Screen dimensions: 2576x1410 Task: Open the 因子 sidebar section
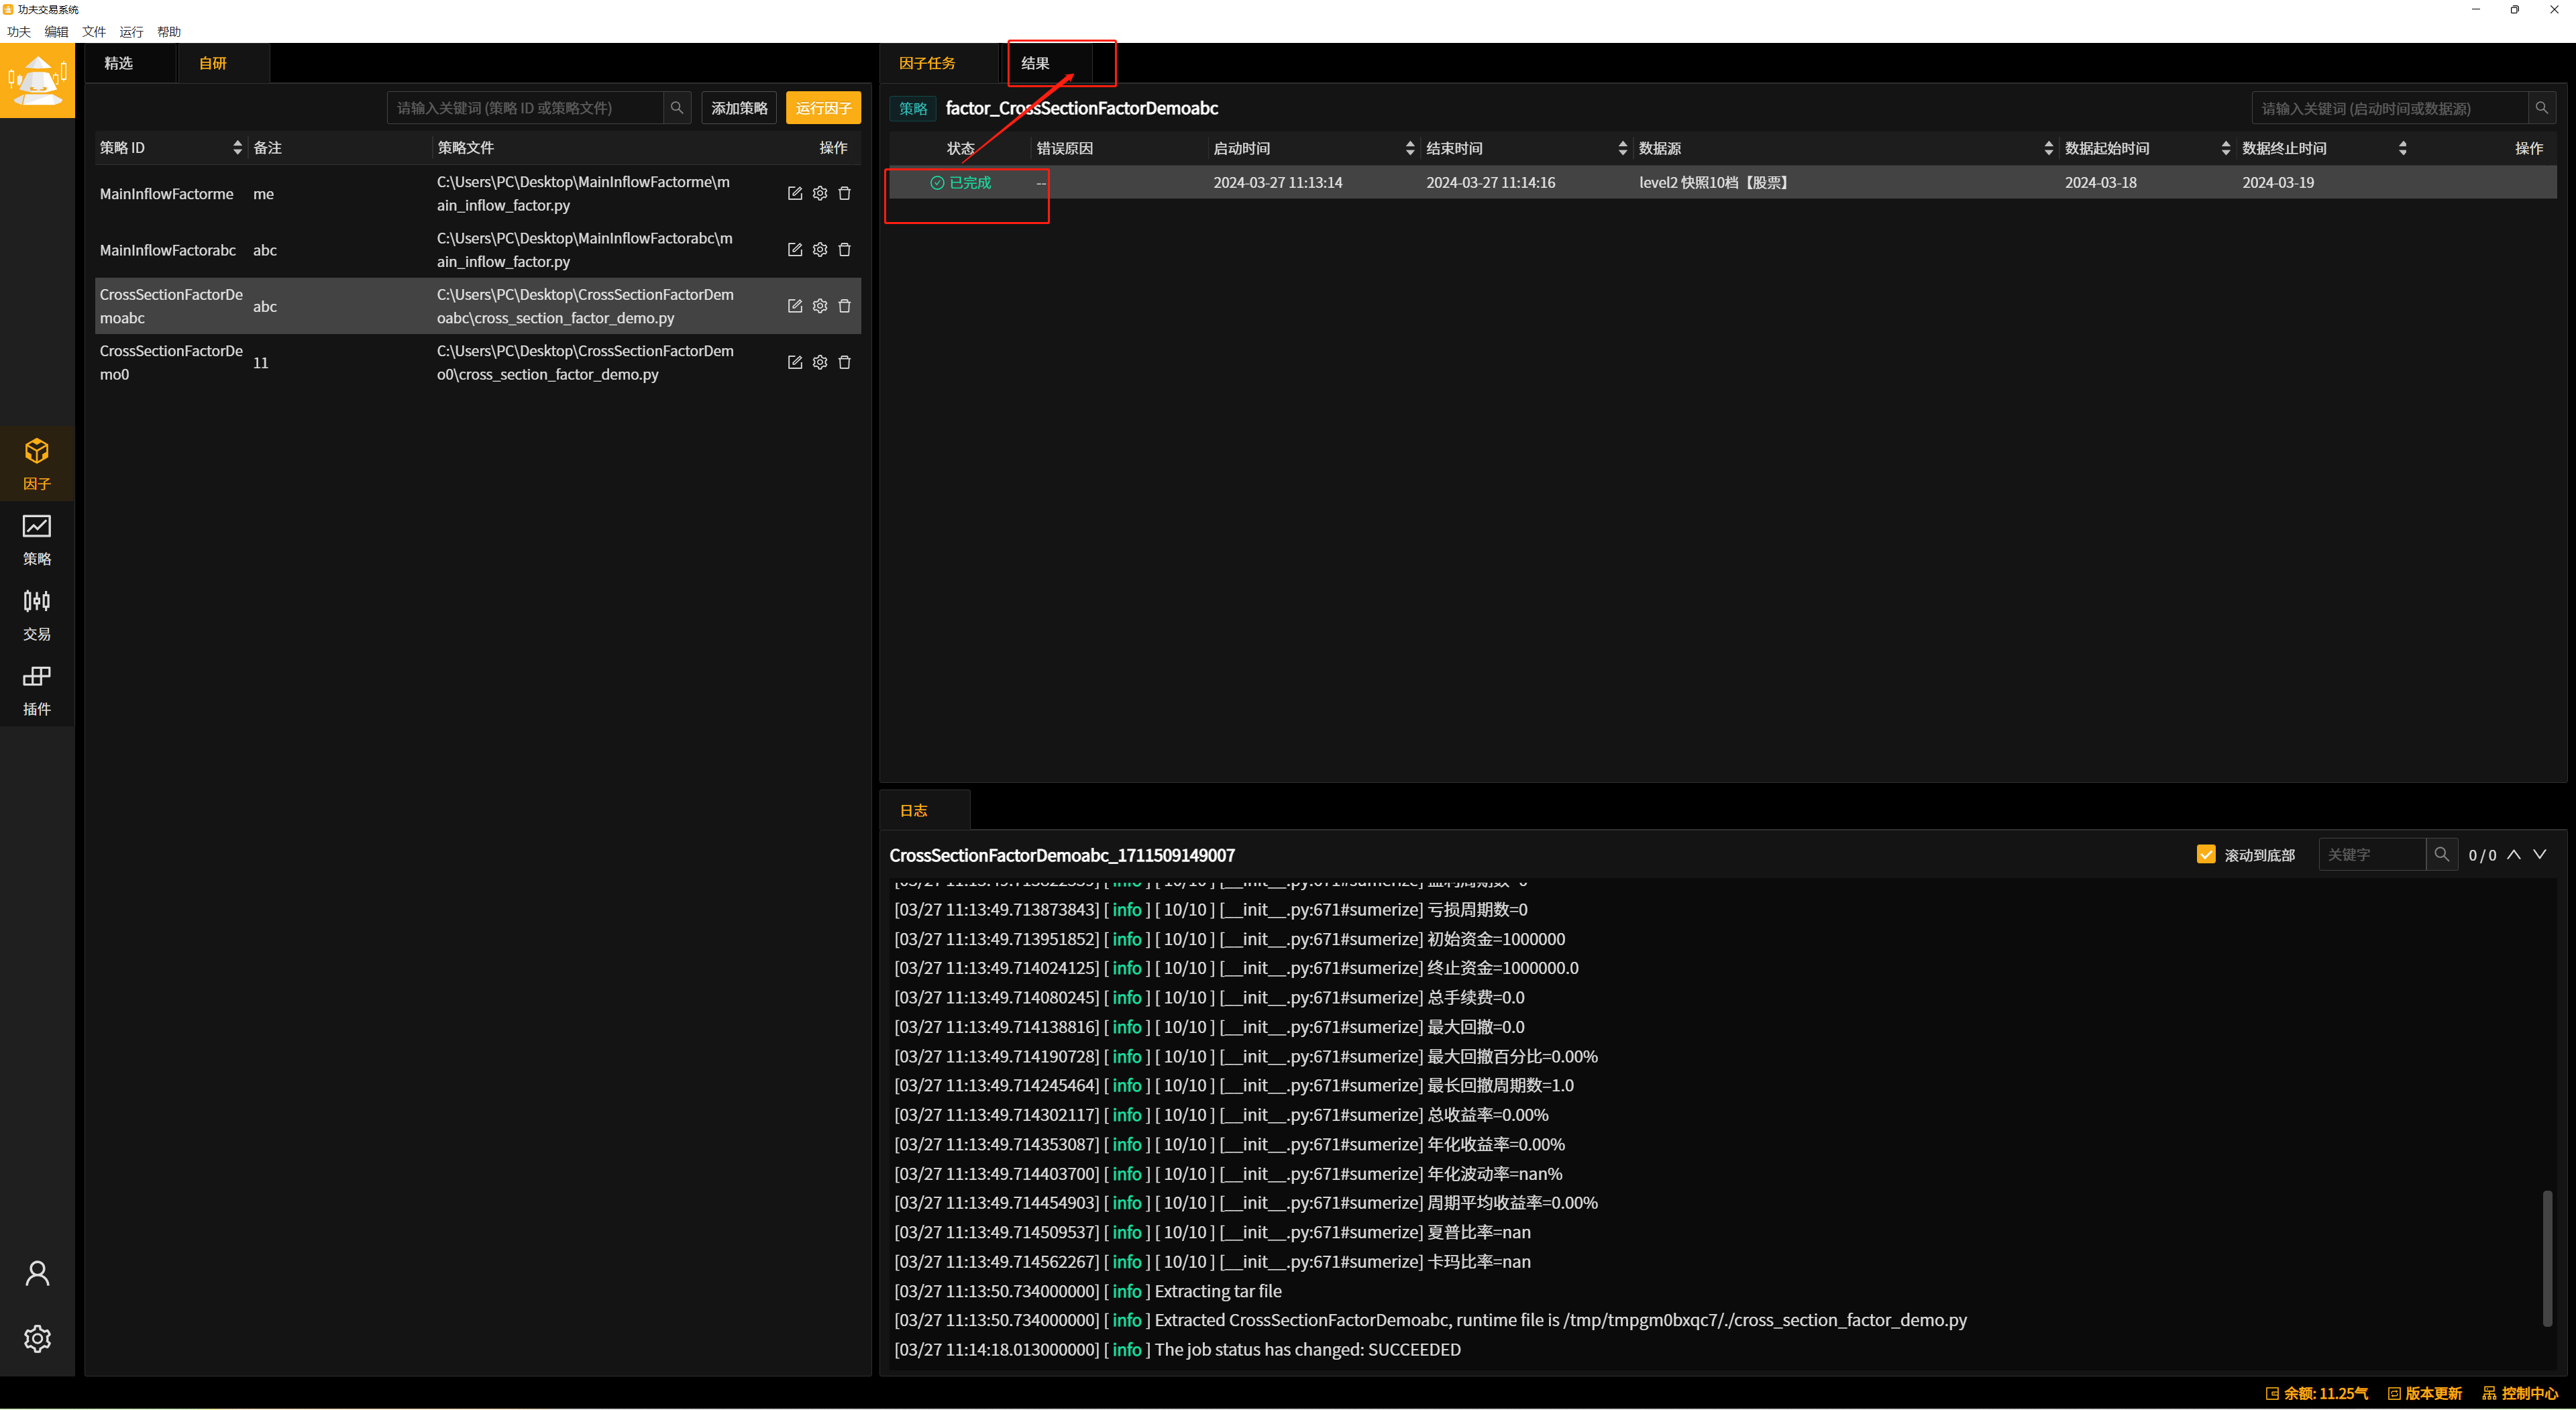37,463
